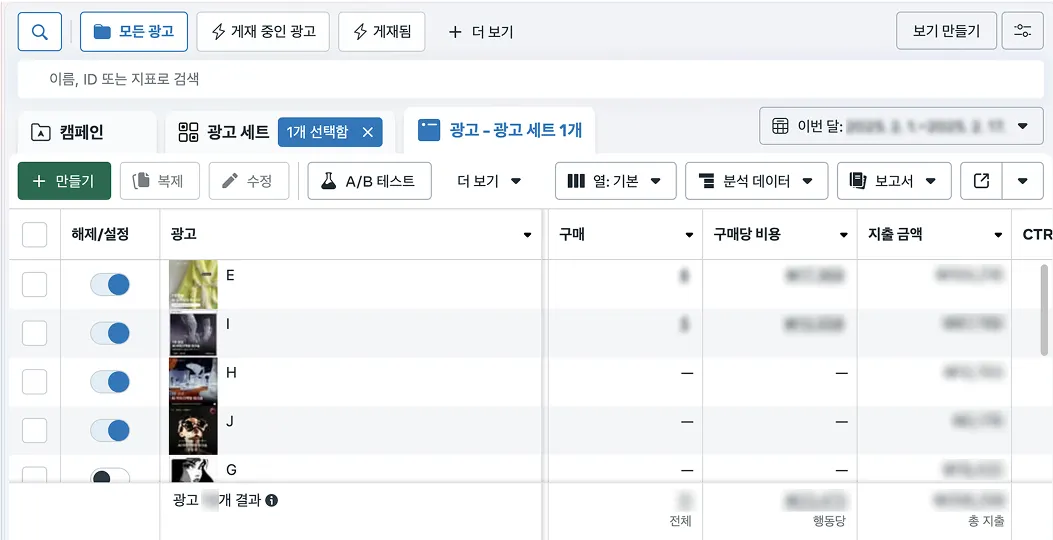Click the 수정 pencil edit button

pyautogui.click(x=248, y=181)
